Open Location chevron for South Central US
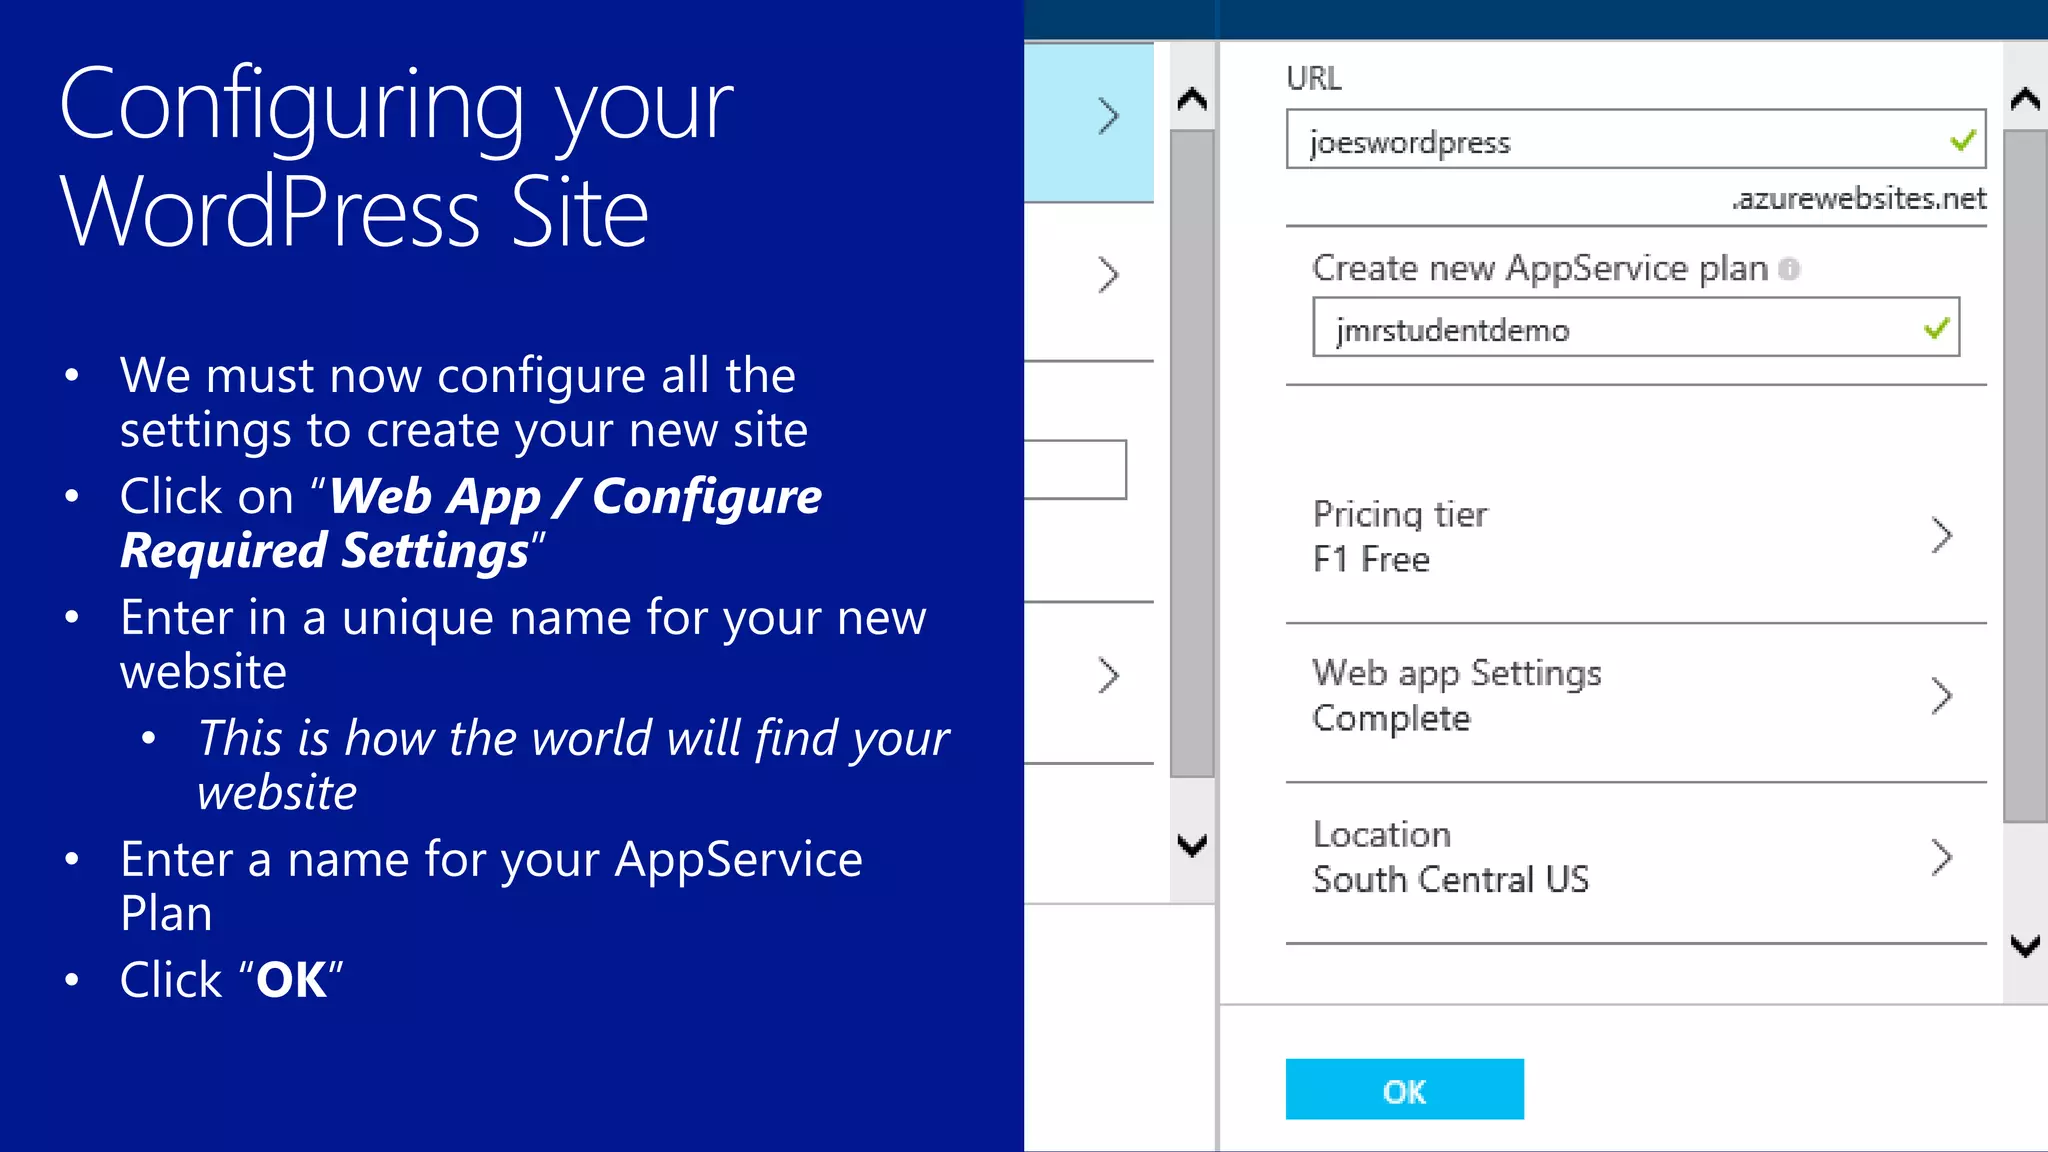Image resolution: width=2048 pixels, height=1152 pixels. pyautogui.click(x=1941, y=857)
